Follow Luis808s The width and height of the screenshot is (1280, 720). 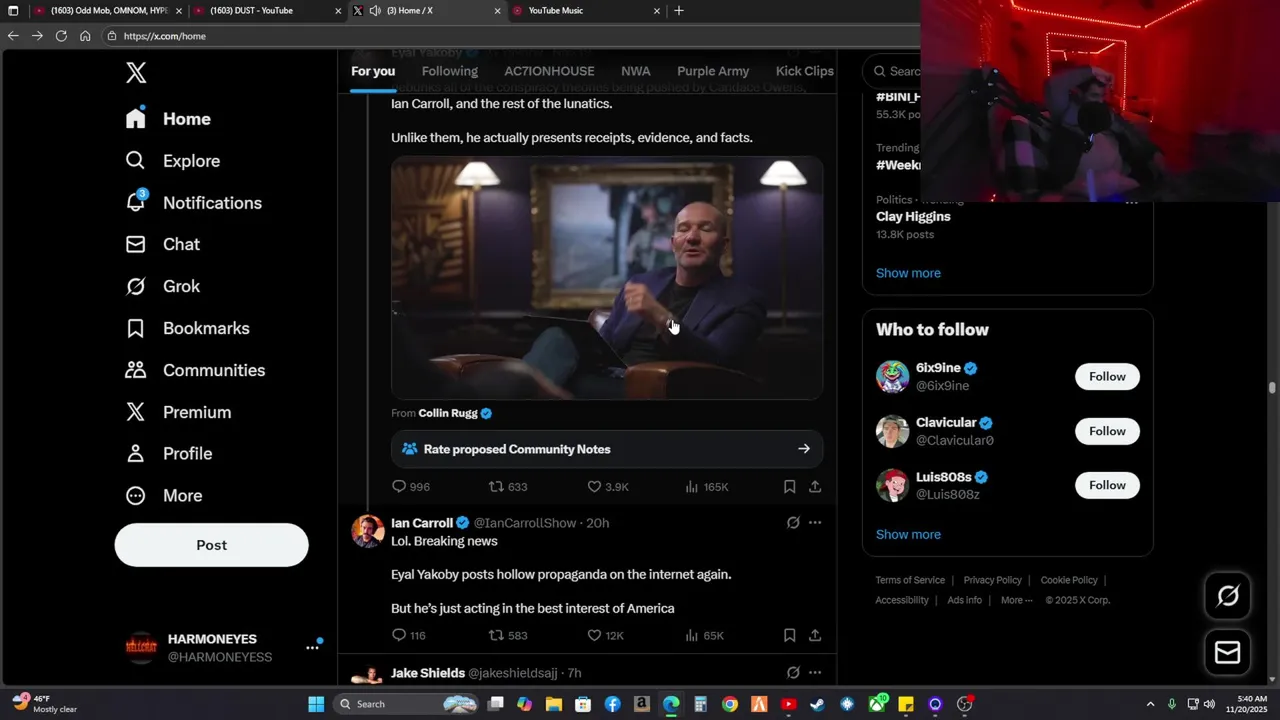(1107, 485)
